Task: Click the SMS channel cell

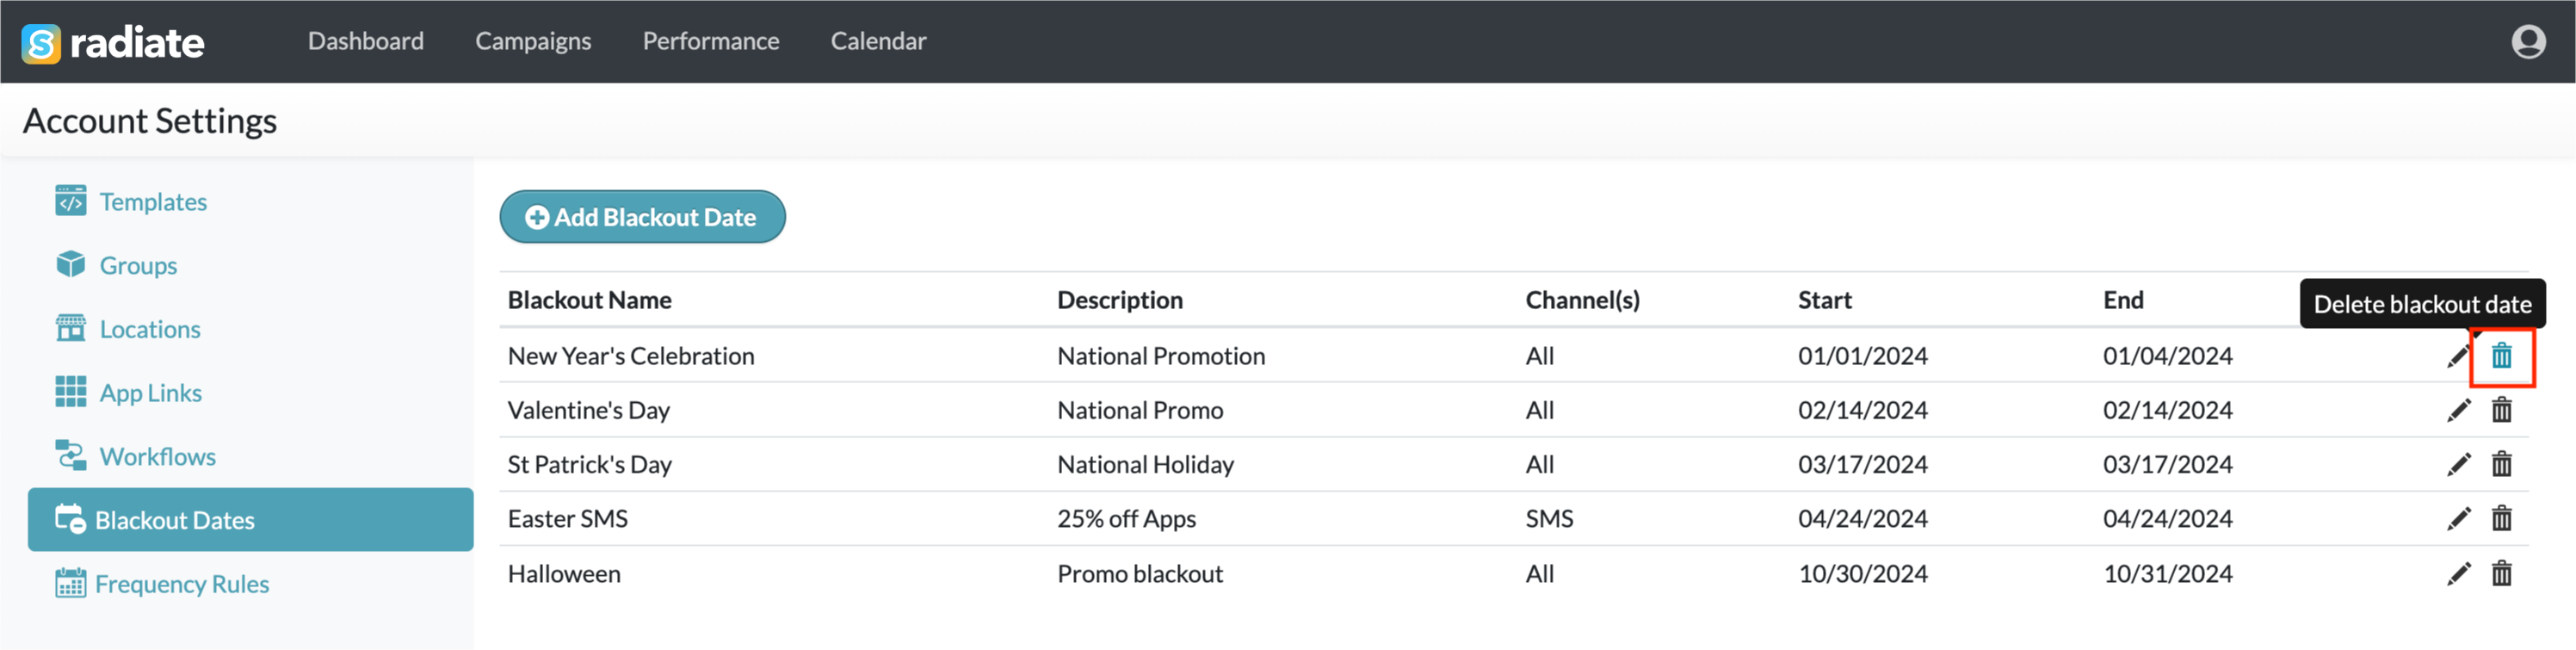Action: tap(1548, 518)
